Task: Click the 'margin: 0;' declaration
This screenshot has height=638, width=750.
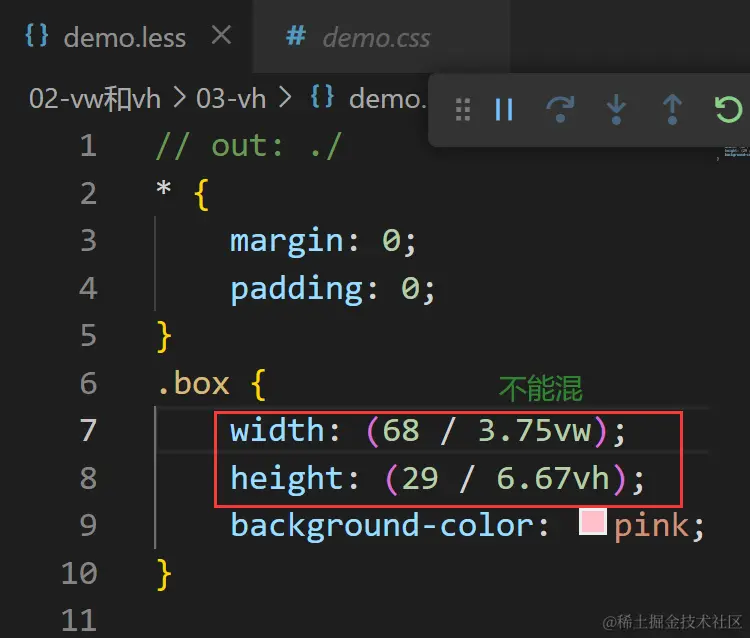Action: tap(323, 241)
